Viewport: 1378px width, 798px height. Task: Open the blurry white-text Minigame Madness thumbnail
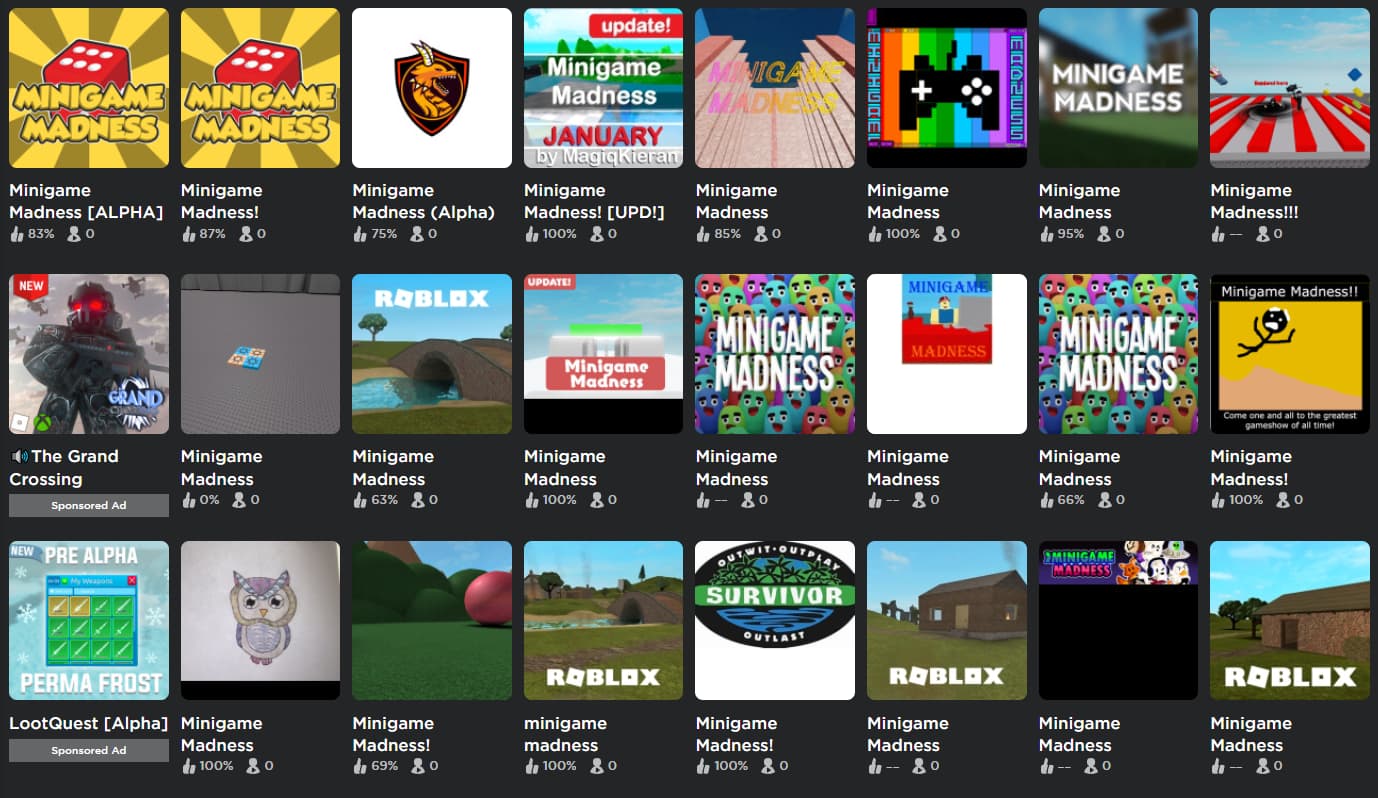coord(1118,88)
